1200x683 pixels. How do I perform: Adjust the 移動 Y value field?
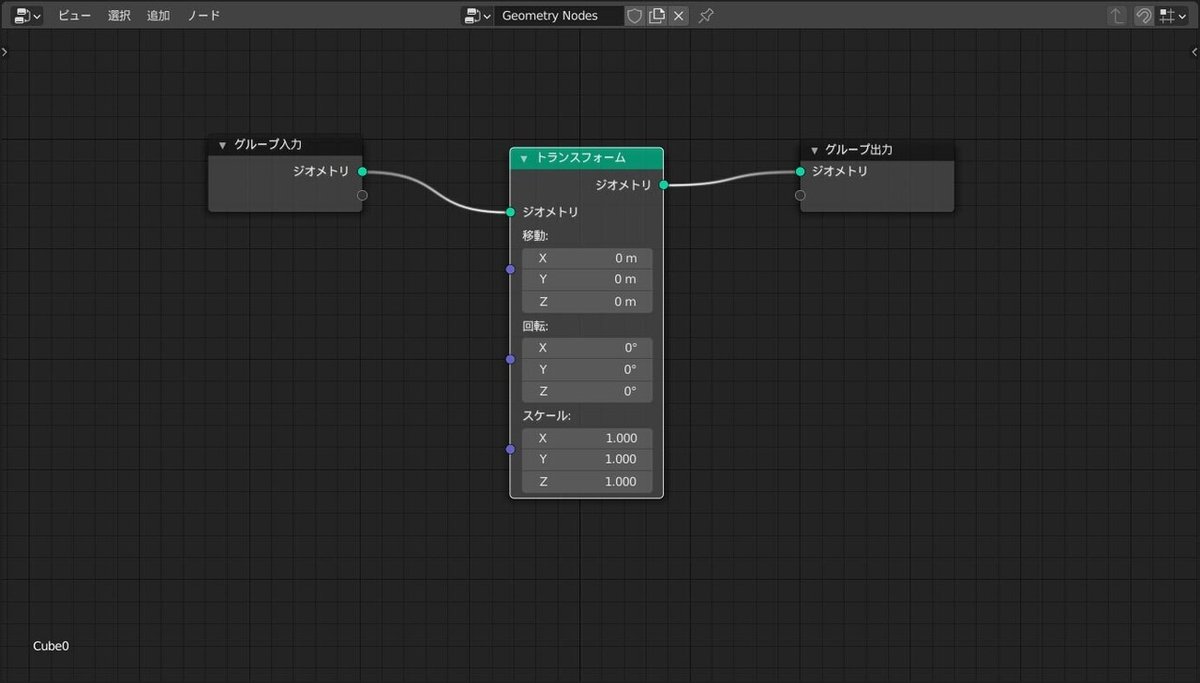coord(587,280)
